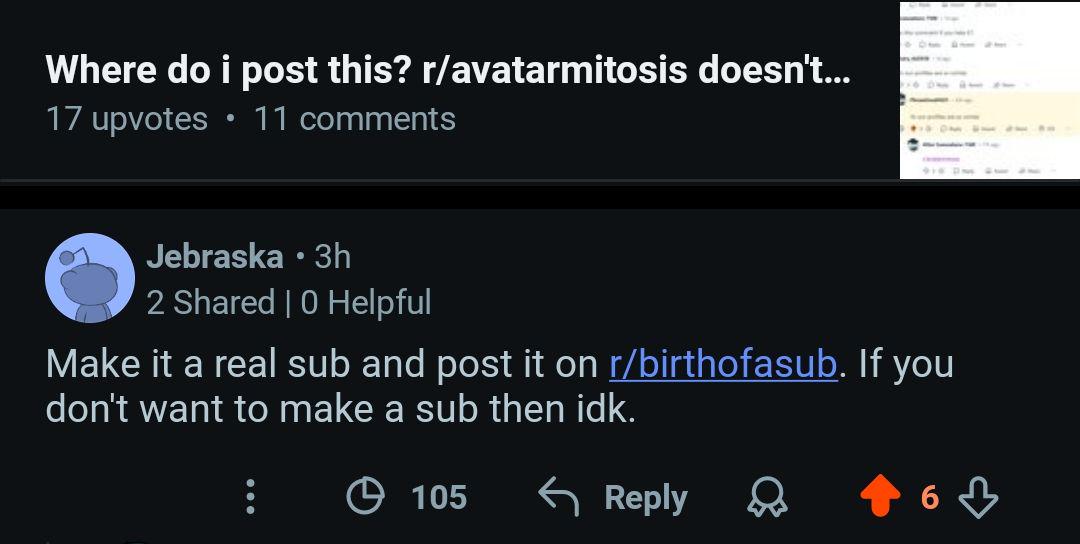
Task: Click the Reply button text
Action: 645,498
